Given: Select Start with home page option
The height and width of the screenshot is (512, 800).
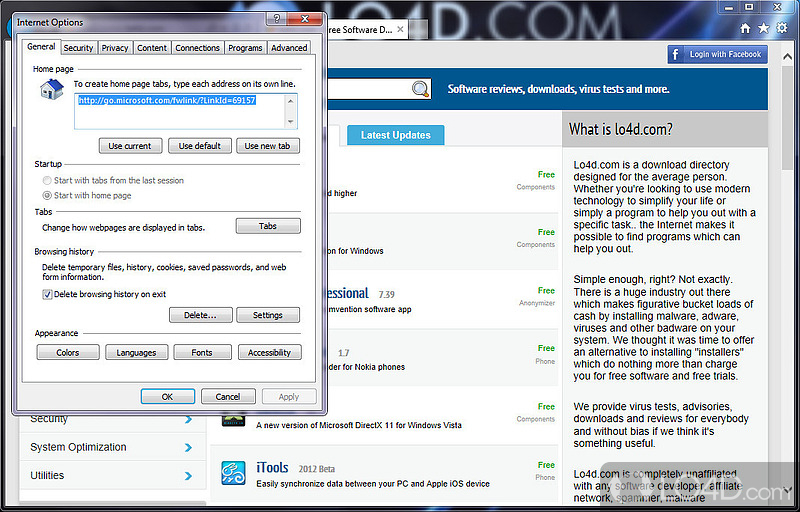Looking at the screenshot, I should 47,195.
